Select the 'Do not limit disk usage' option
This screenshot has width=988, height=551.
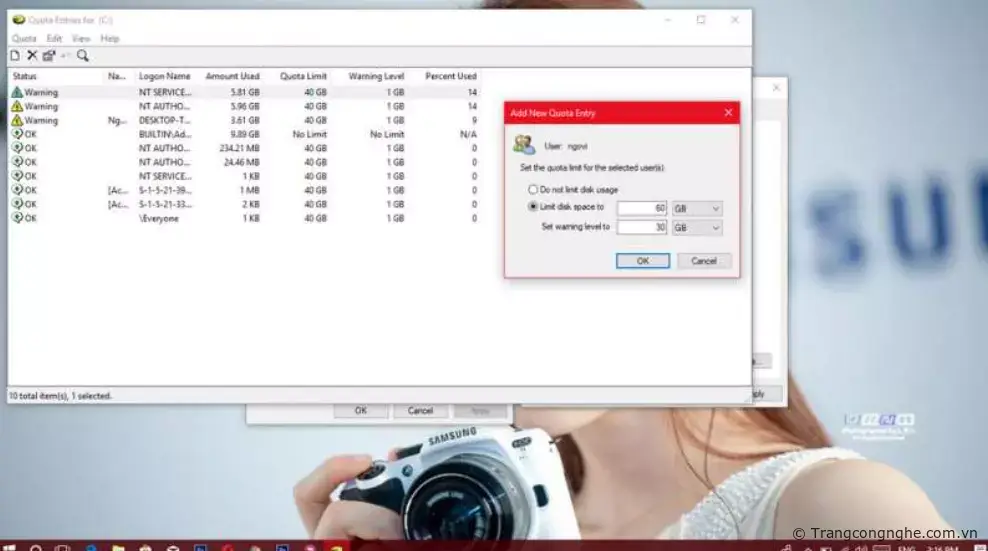tap(533, 189)
